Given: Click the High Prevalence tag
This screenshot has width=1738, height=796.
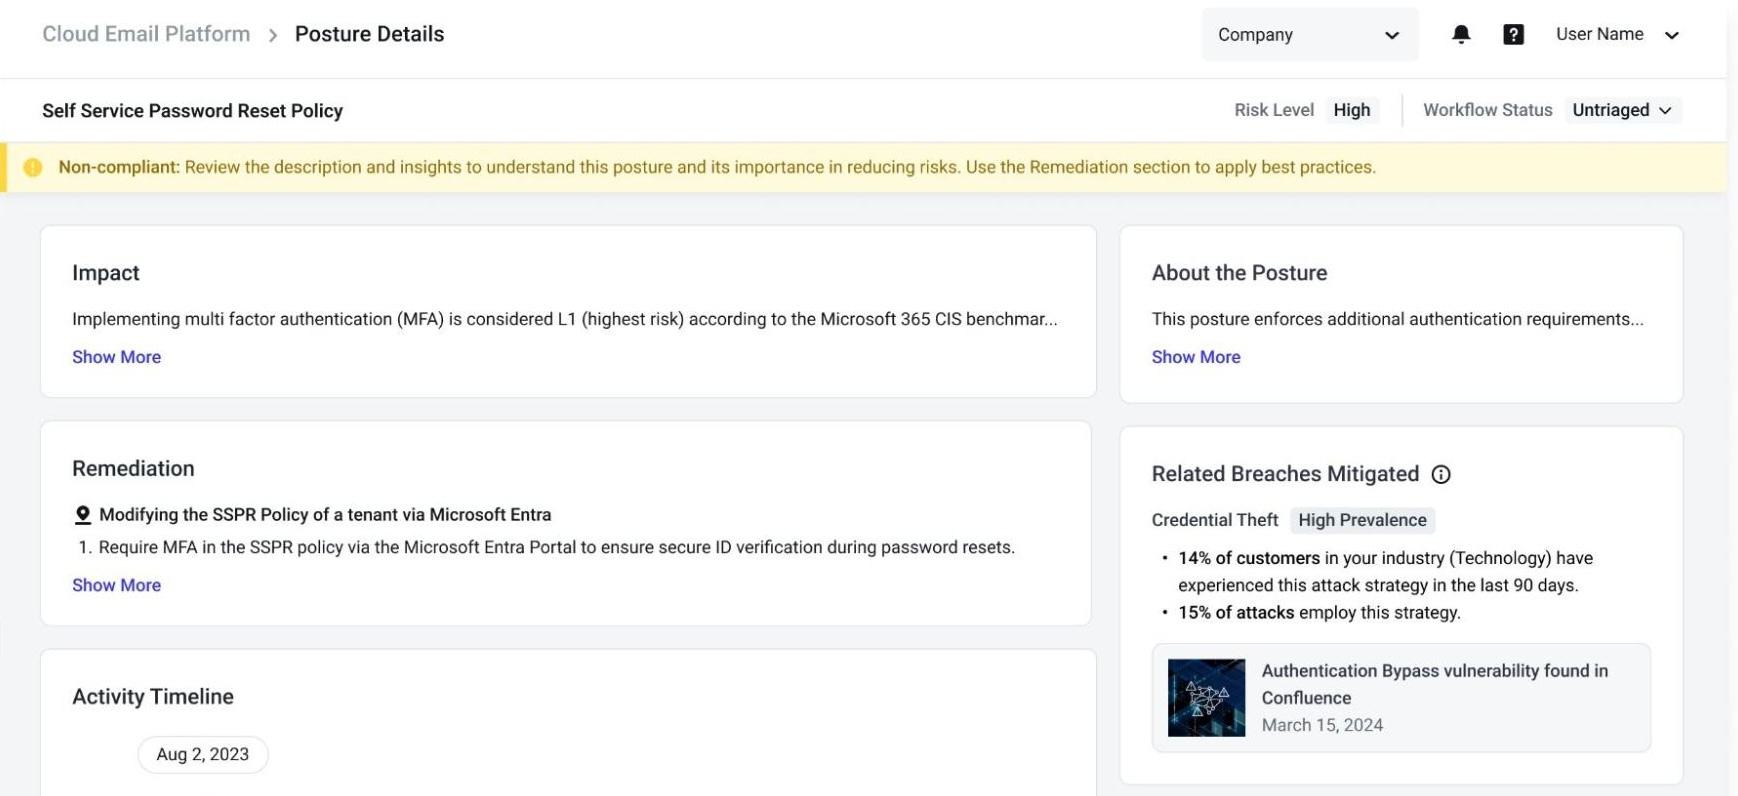Looking at the screenshot, I should coord(1362,520).
